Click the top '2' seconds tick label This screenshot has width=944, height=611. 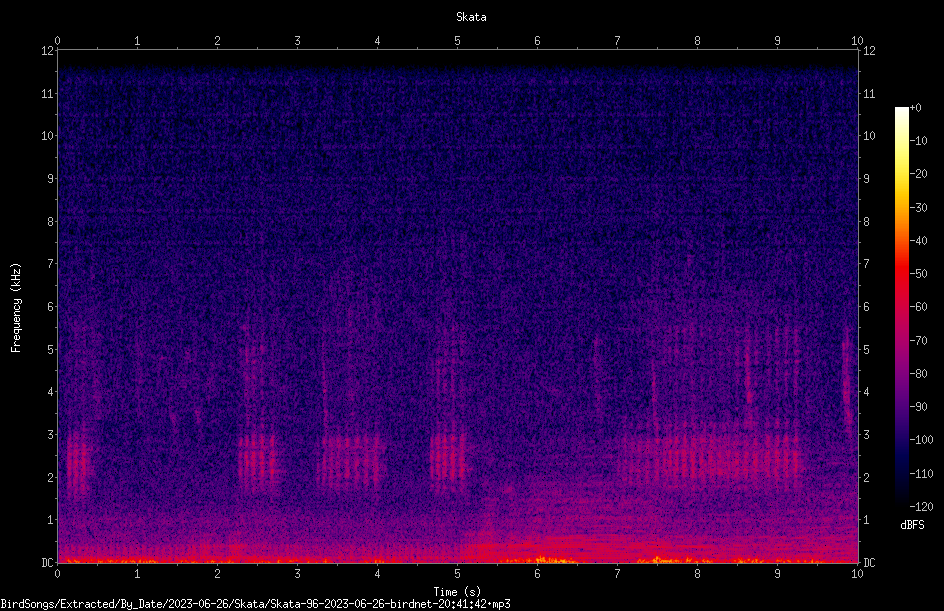point(217,41)
